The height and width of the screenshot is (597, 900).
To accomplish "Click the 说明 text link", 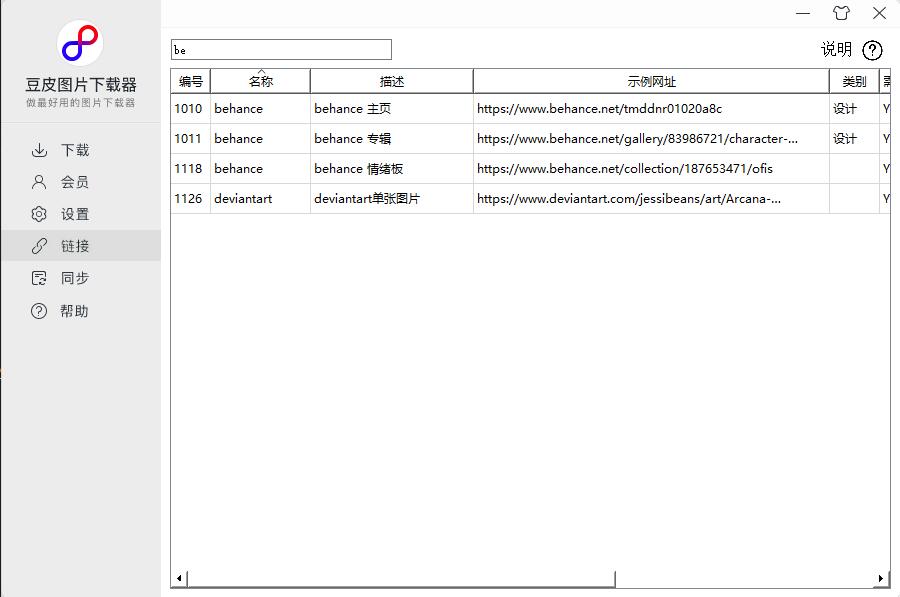I will coord(836,50).
